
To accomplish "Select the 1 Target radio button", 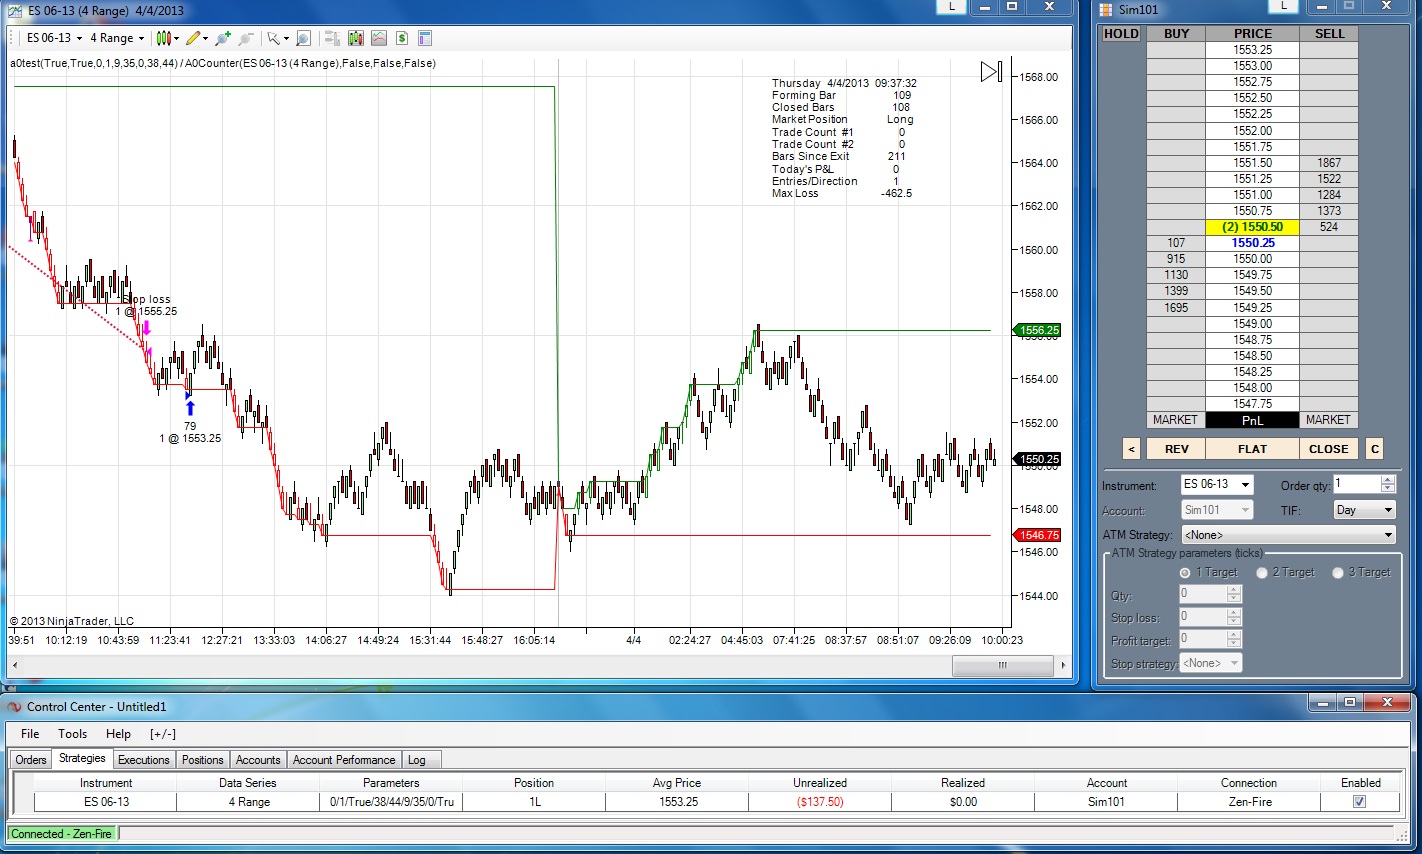I will click(x=1185, y=573).
